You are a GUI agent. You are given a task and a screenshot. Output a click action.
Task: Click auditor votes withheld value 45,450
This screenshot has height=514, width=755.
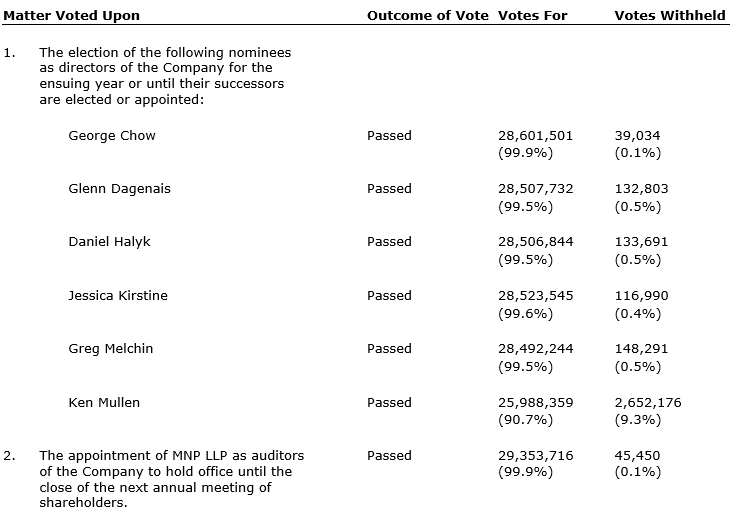tap(637, 455)
